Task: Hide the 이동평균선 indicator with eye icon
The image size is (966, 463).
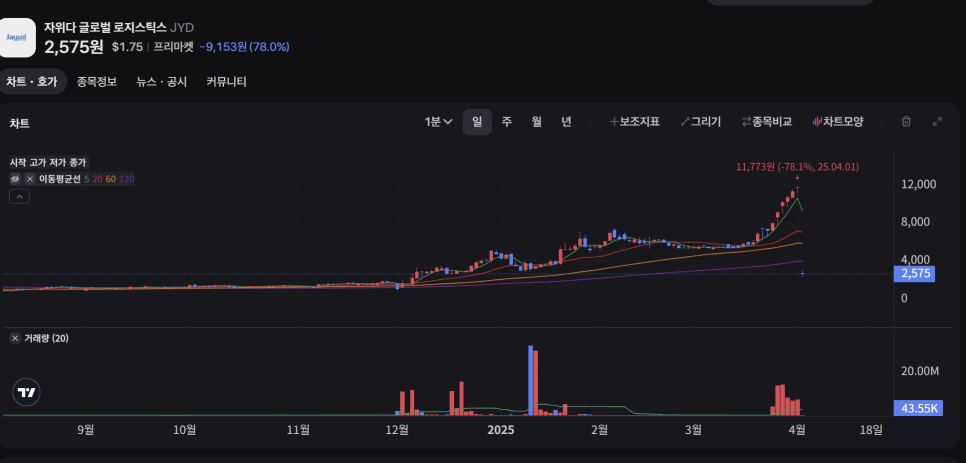Action: pyautogui.click(x=15, y=179)
